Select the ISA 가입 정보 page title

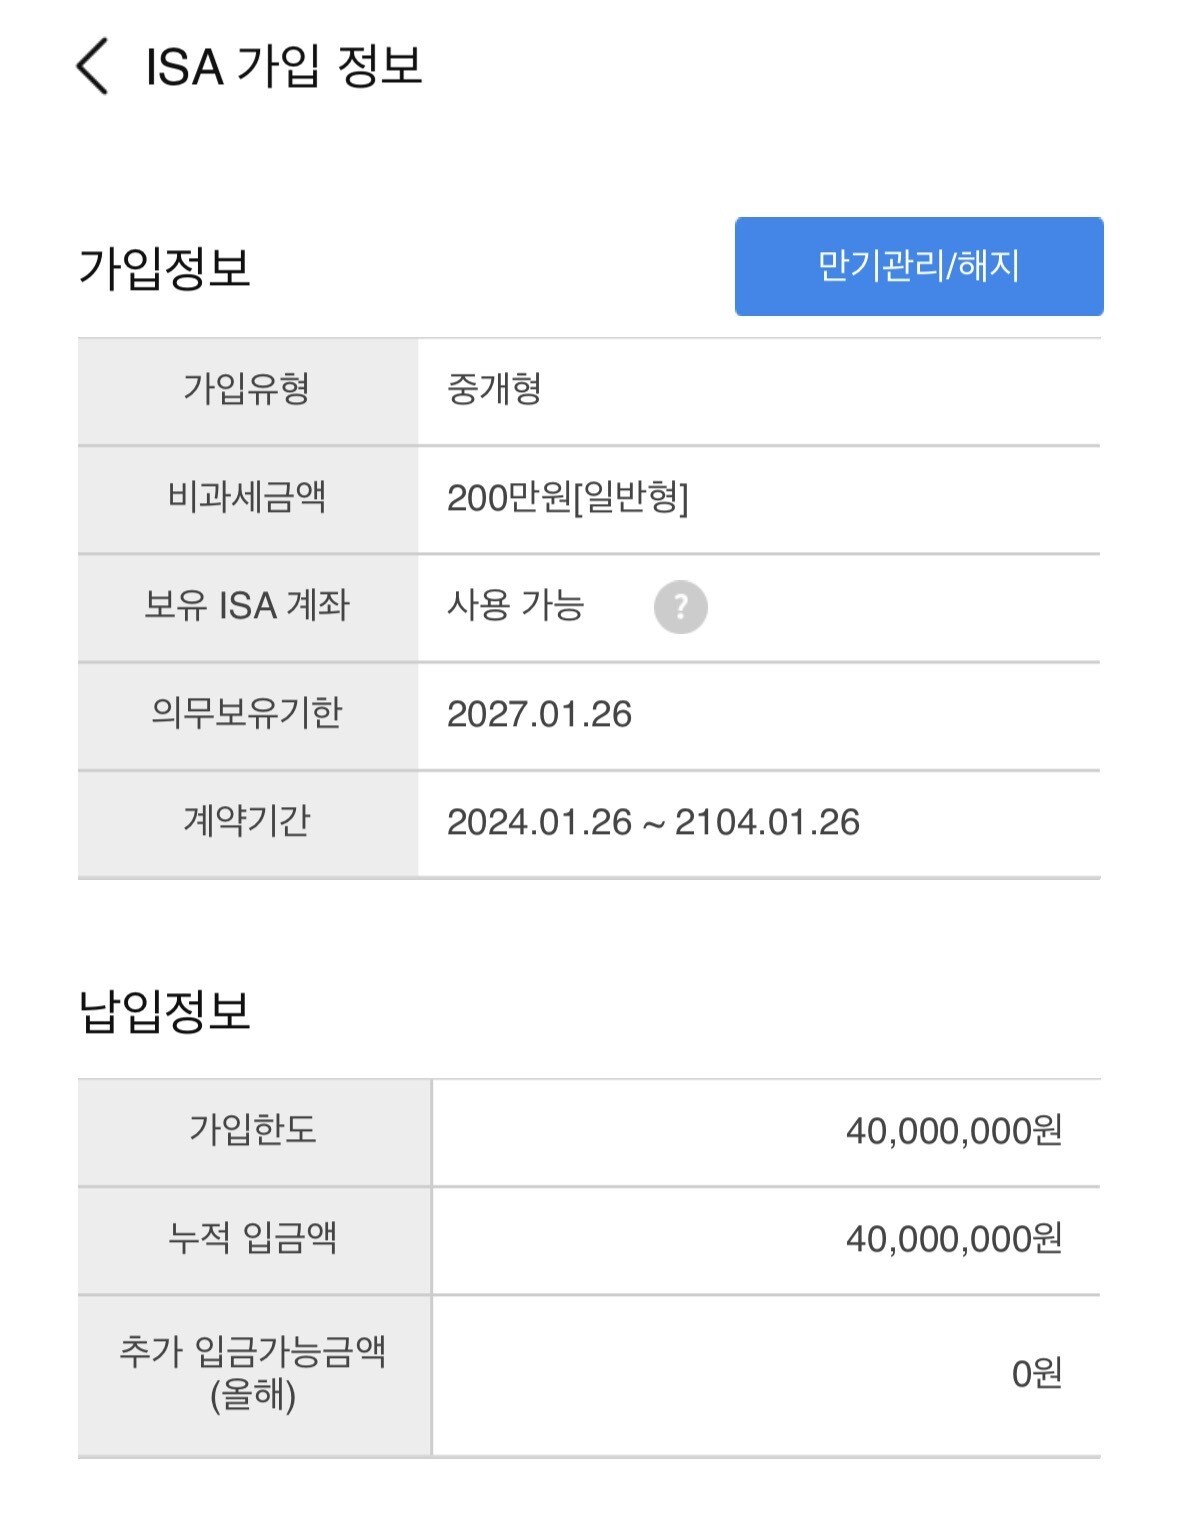(x=284, y=67)
